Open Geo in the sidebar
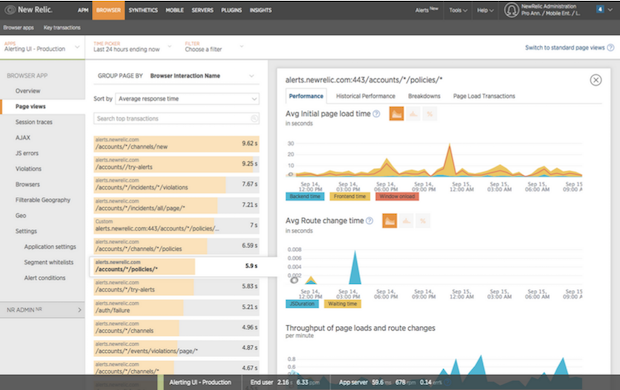This screenshot has width=620, height=390. point(21,216)
